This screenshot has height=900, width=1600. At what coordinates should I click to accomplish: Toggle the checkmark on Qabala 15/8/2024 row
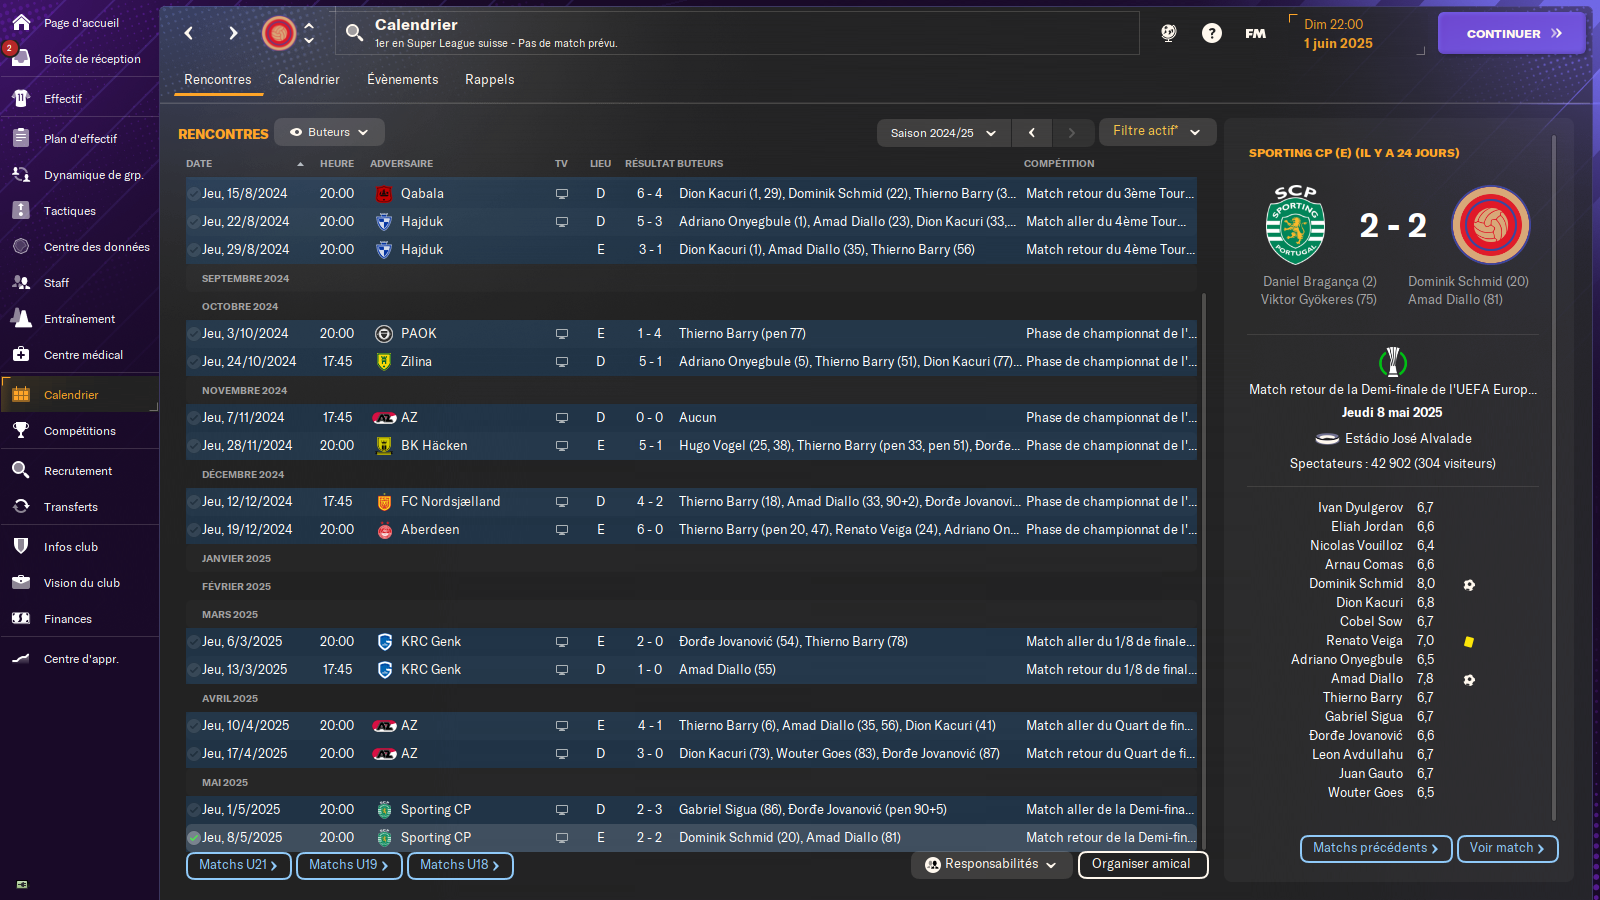tap(193, 194)
